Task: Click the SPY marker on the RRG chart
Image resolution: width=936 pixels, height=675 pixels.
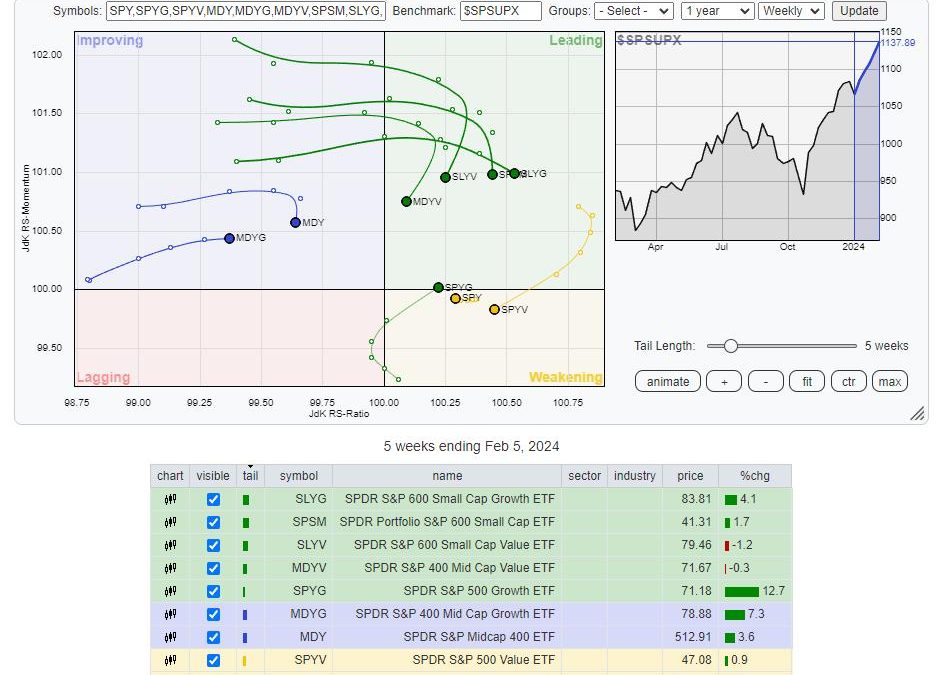Action: pos(455,298)
